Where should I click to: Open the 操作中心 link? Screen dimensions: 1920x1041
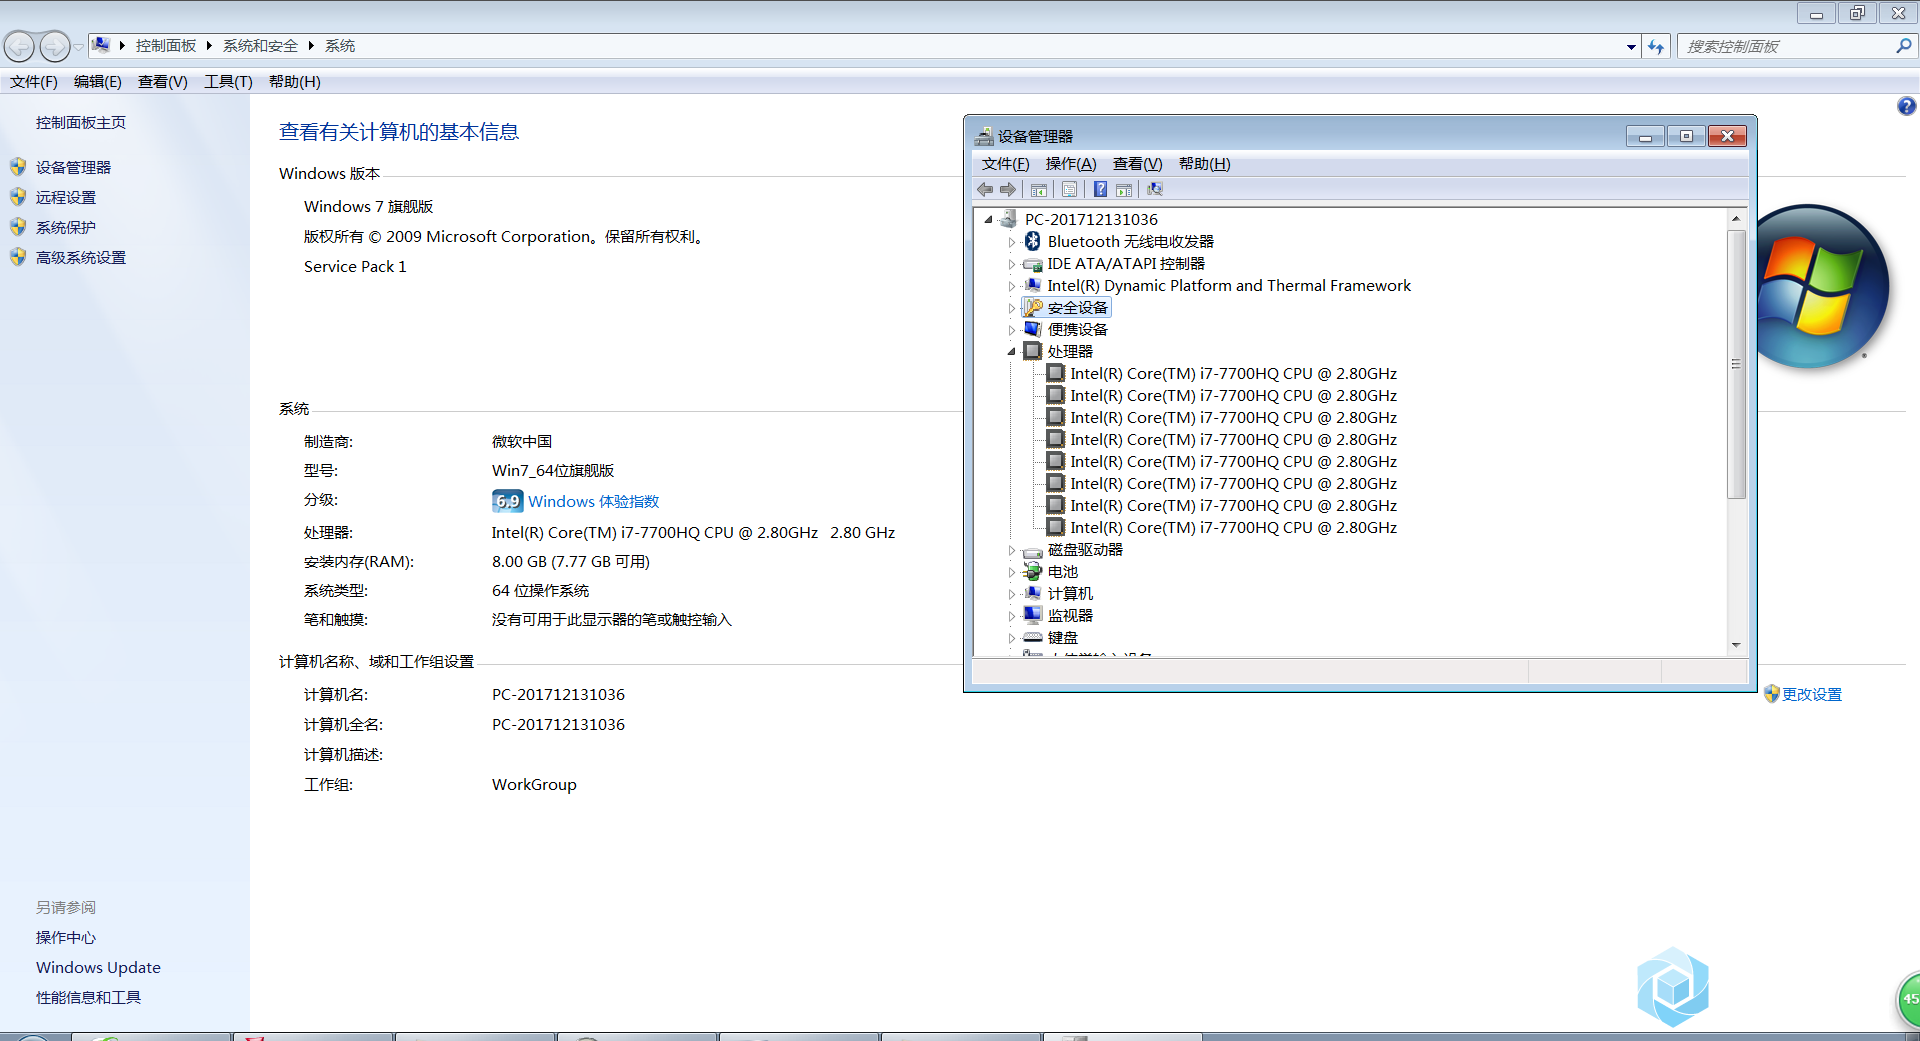click(66, 937)
